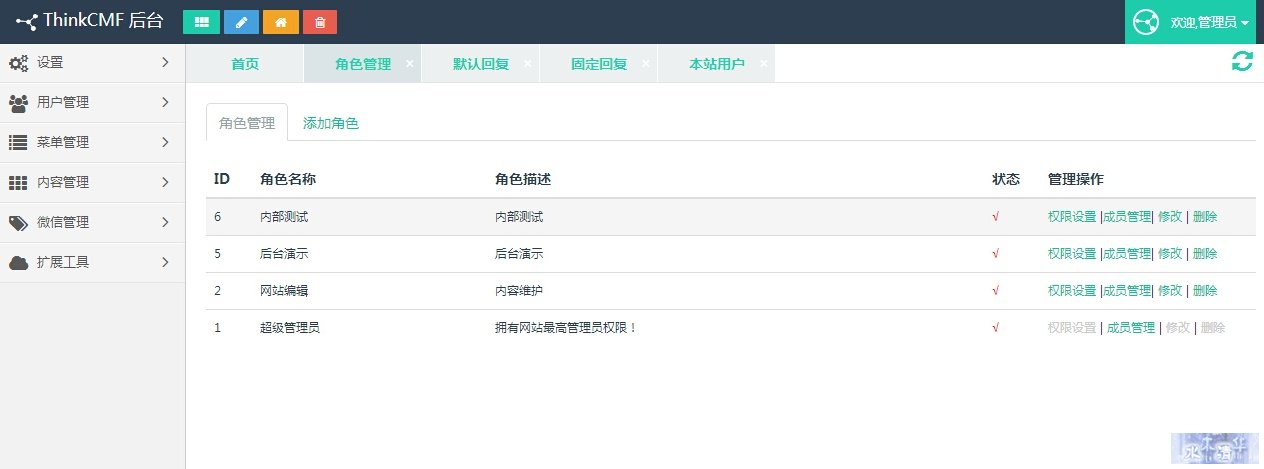Open 权限设置 for 网站编辑 role
1264x469 pixels.
pos(1072,290)
